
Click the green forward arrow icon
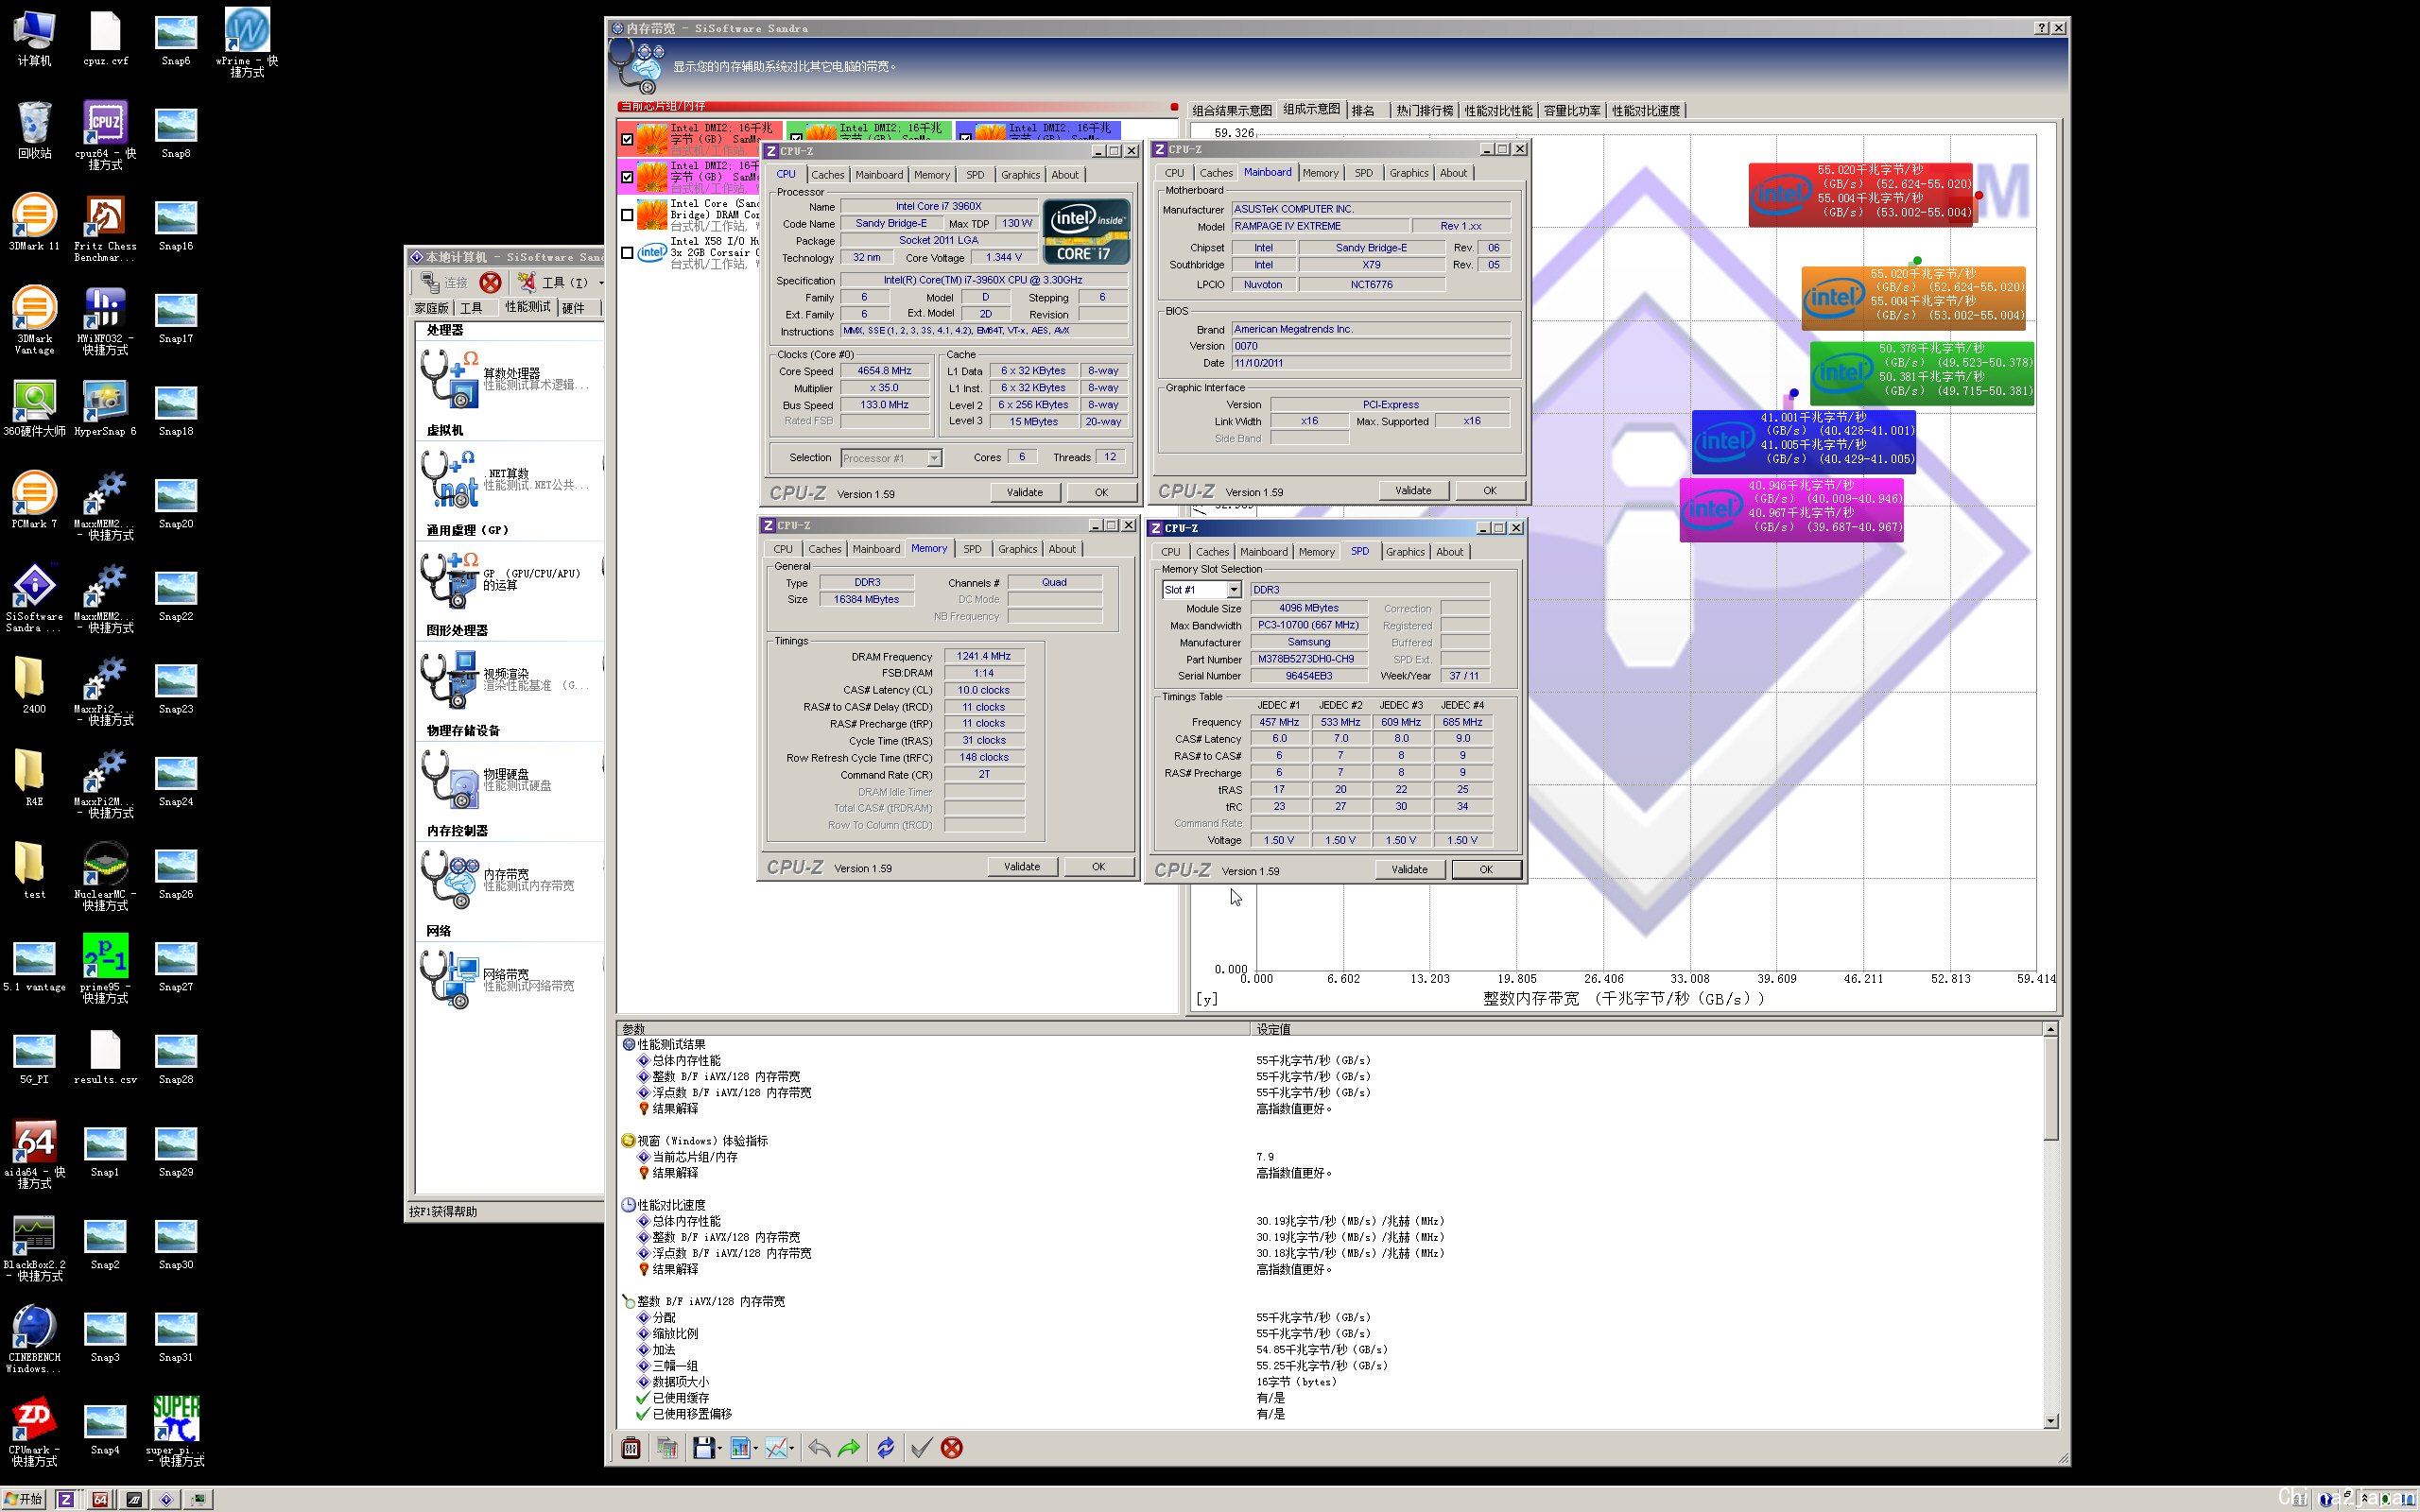tap(849, 1447)
